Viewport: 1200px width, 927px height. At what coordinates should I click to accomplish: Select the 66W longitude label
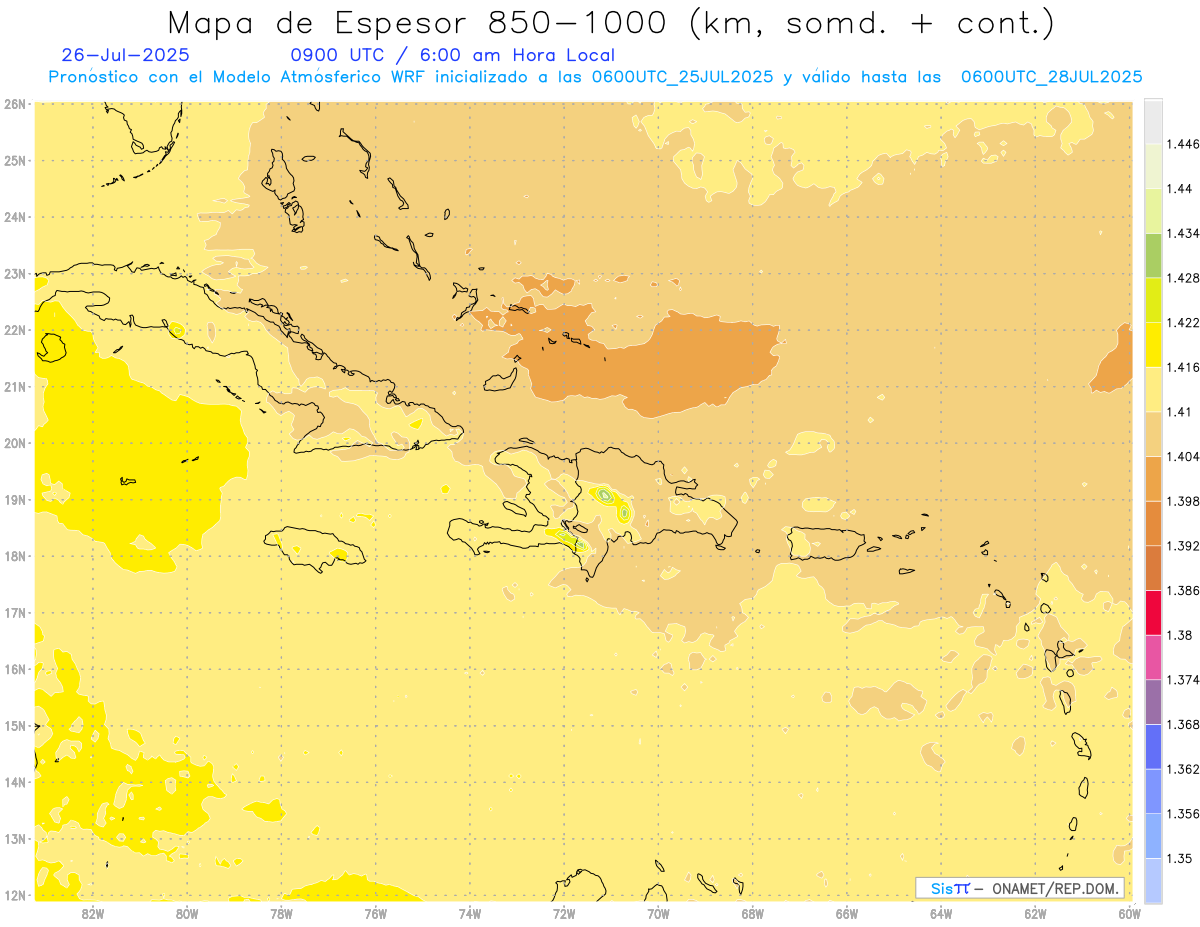tap(847, 913)
